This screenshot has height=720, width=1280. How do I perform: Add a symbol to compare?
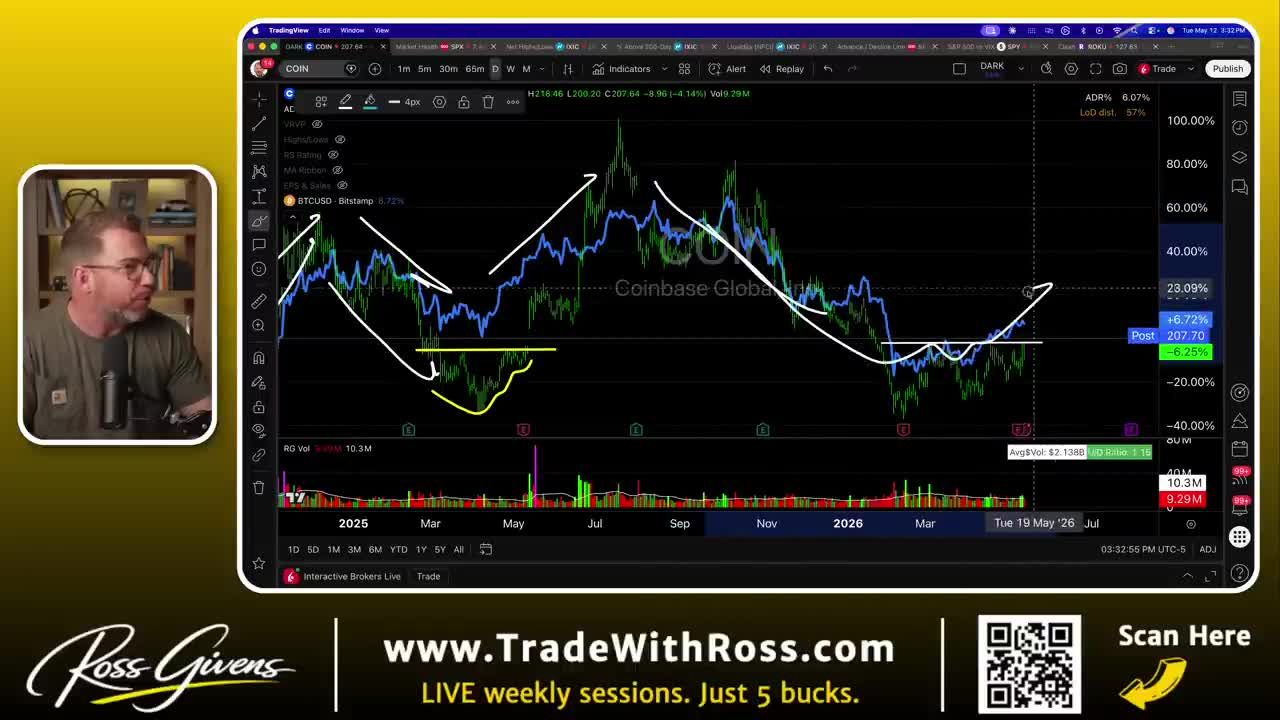pos(375,69)
